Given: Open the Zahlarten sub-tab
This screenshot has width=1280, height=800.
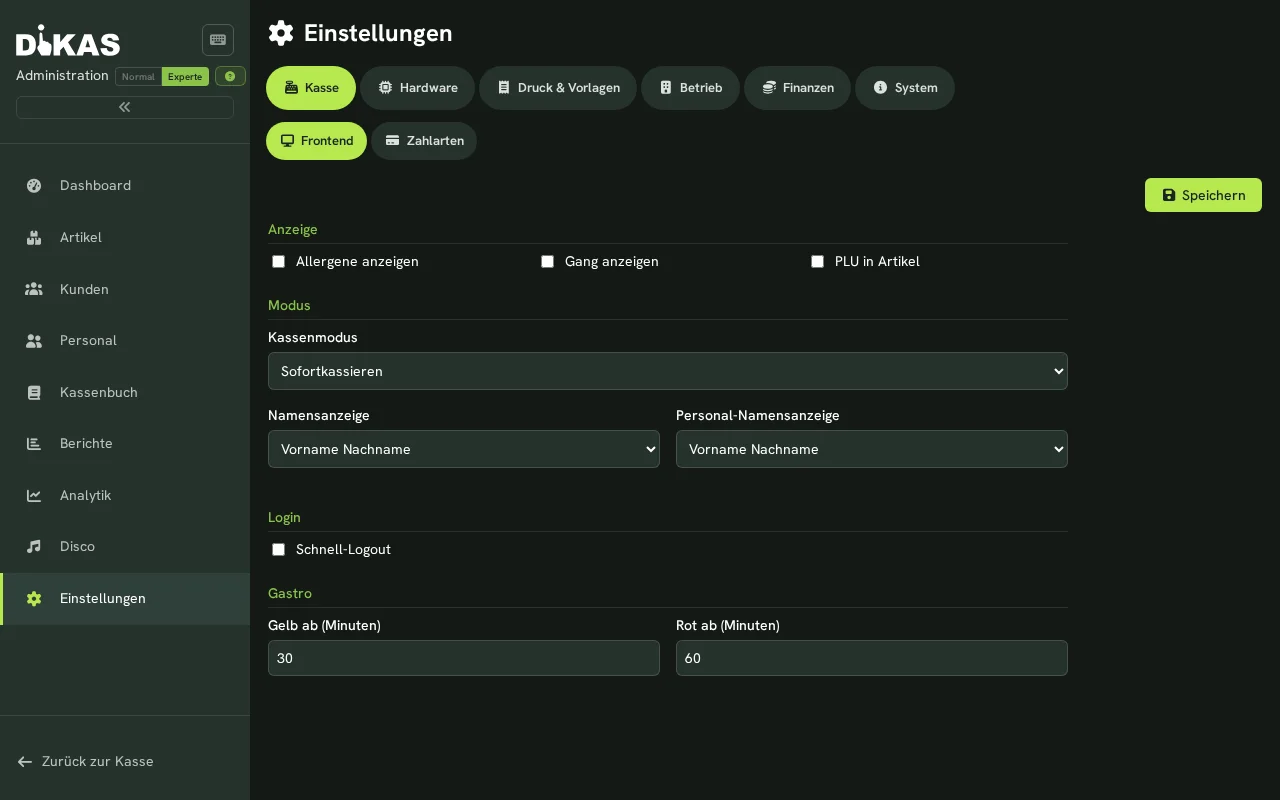Looking at the screenshot, I should pyautogui.click(x=424, y=141).
